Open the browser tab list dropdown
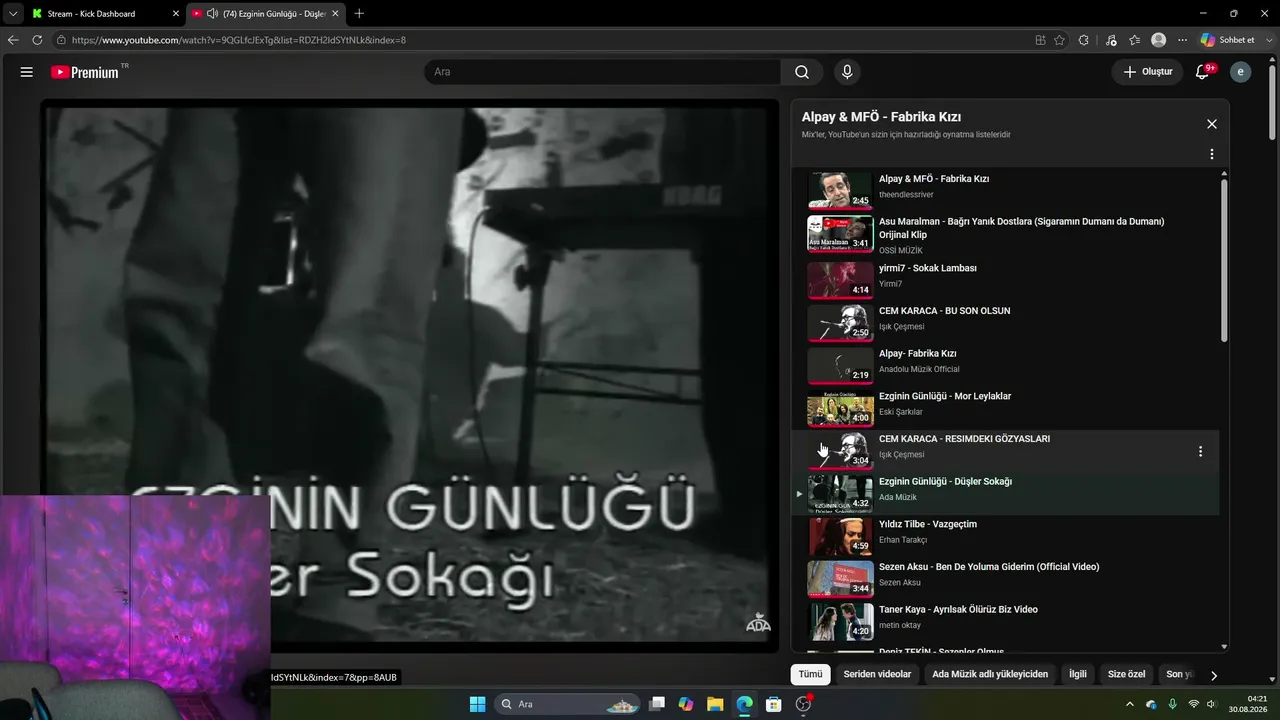 tap(13, 13)
